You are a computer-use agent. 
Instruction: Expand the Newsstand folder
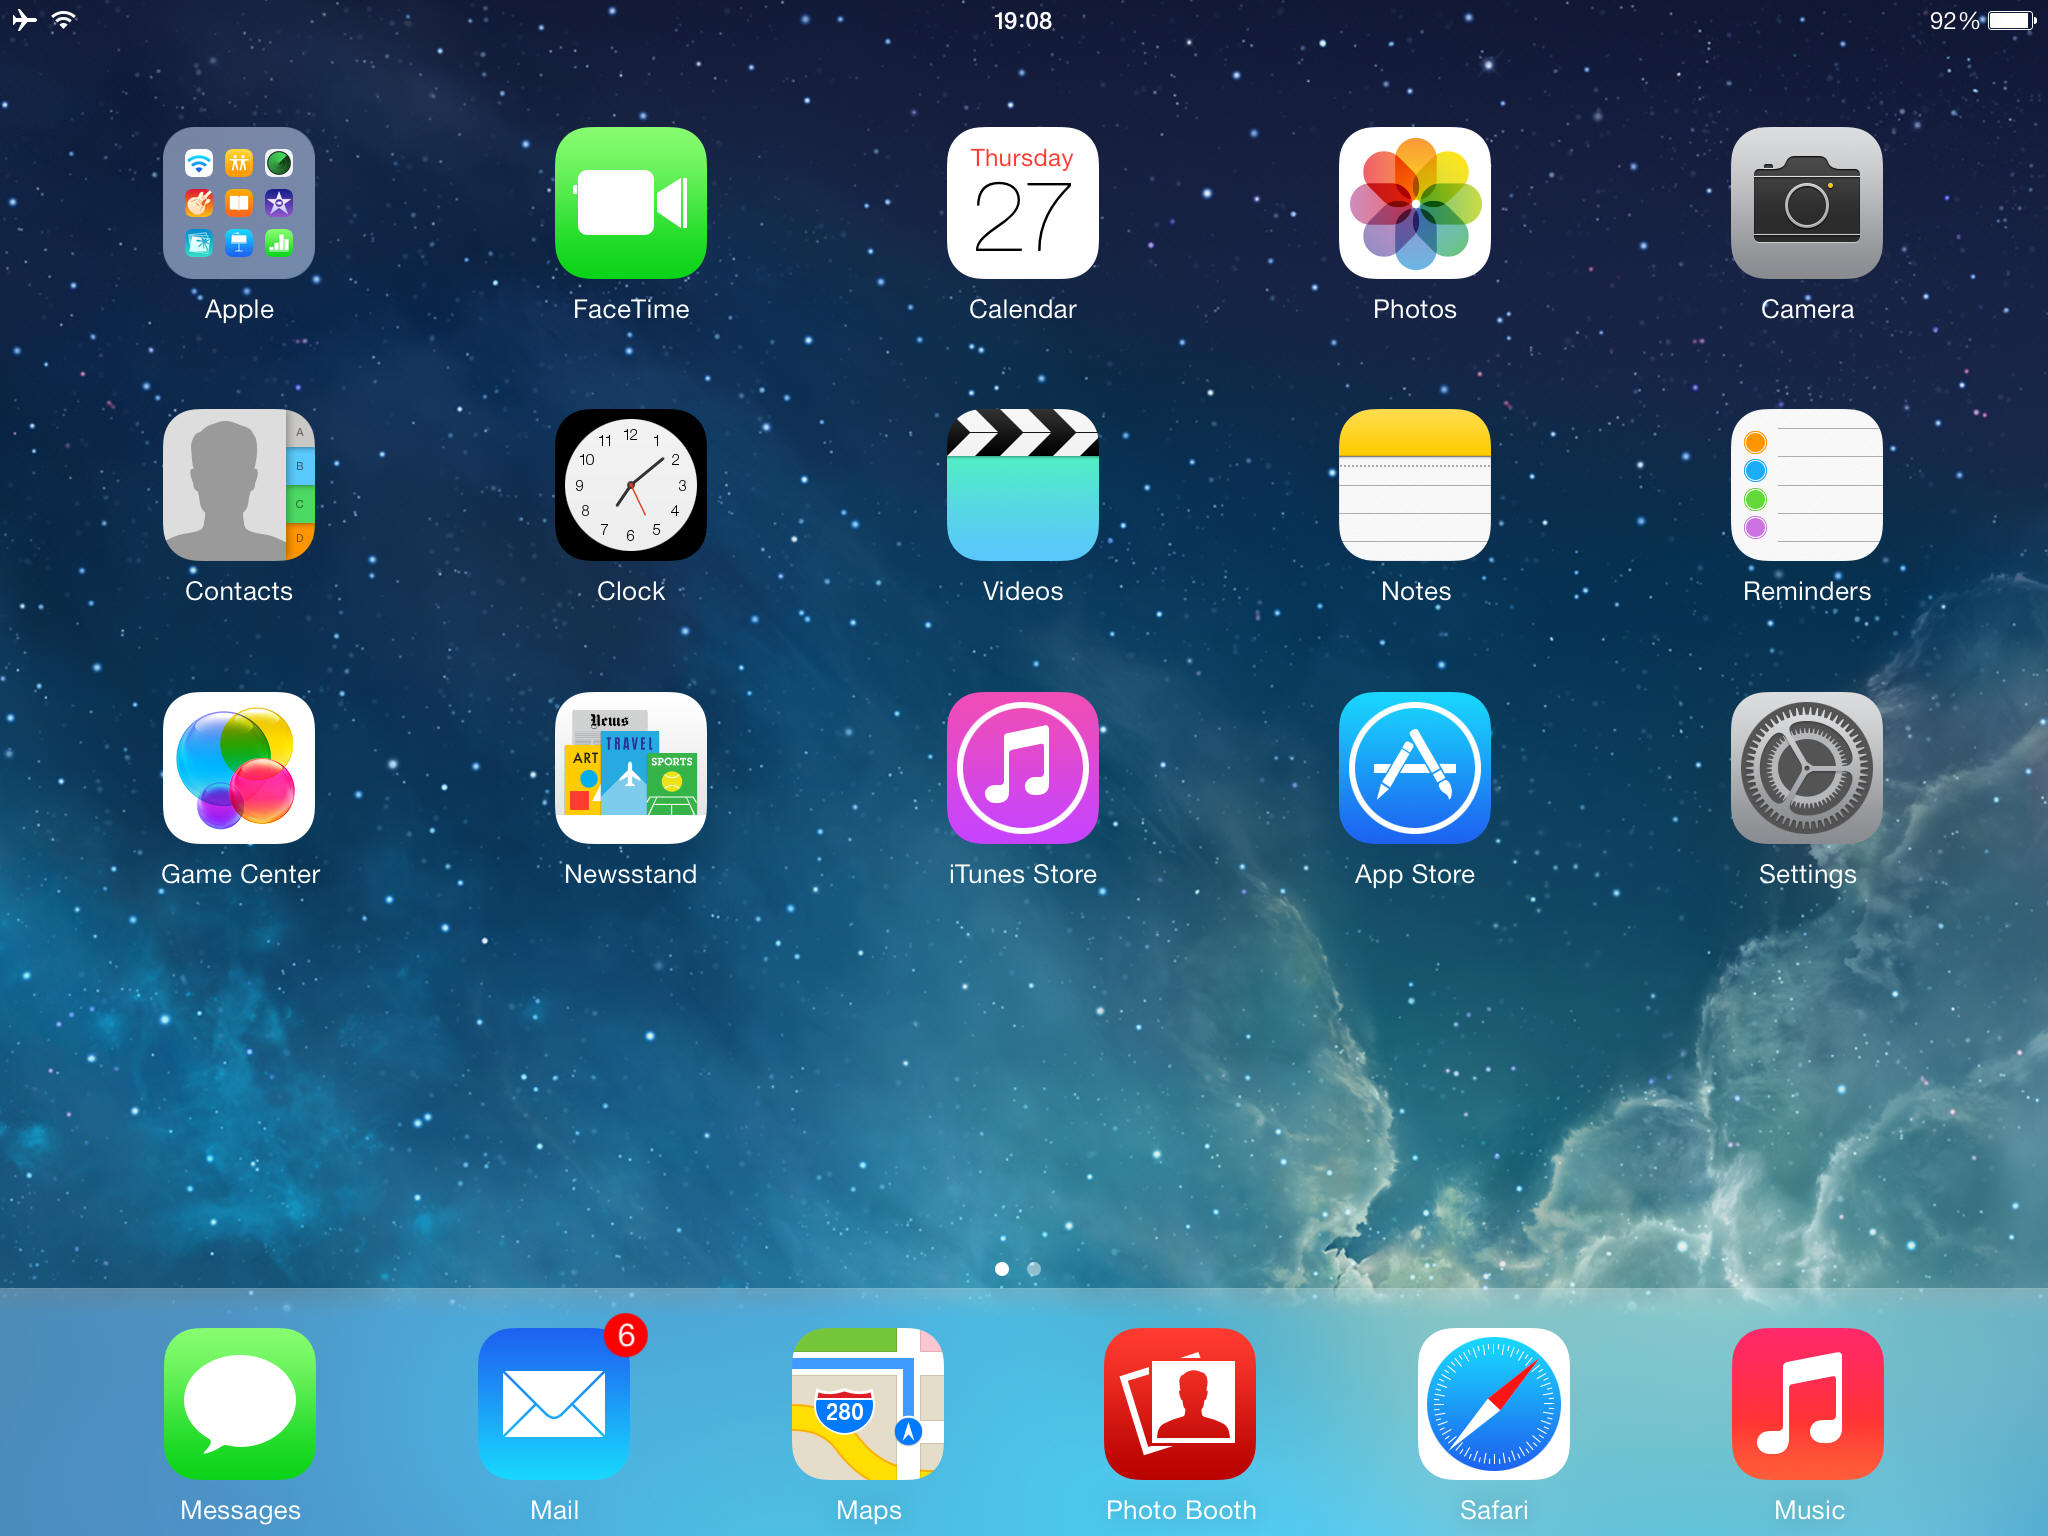(630, 768)
